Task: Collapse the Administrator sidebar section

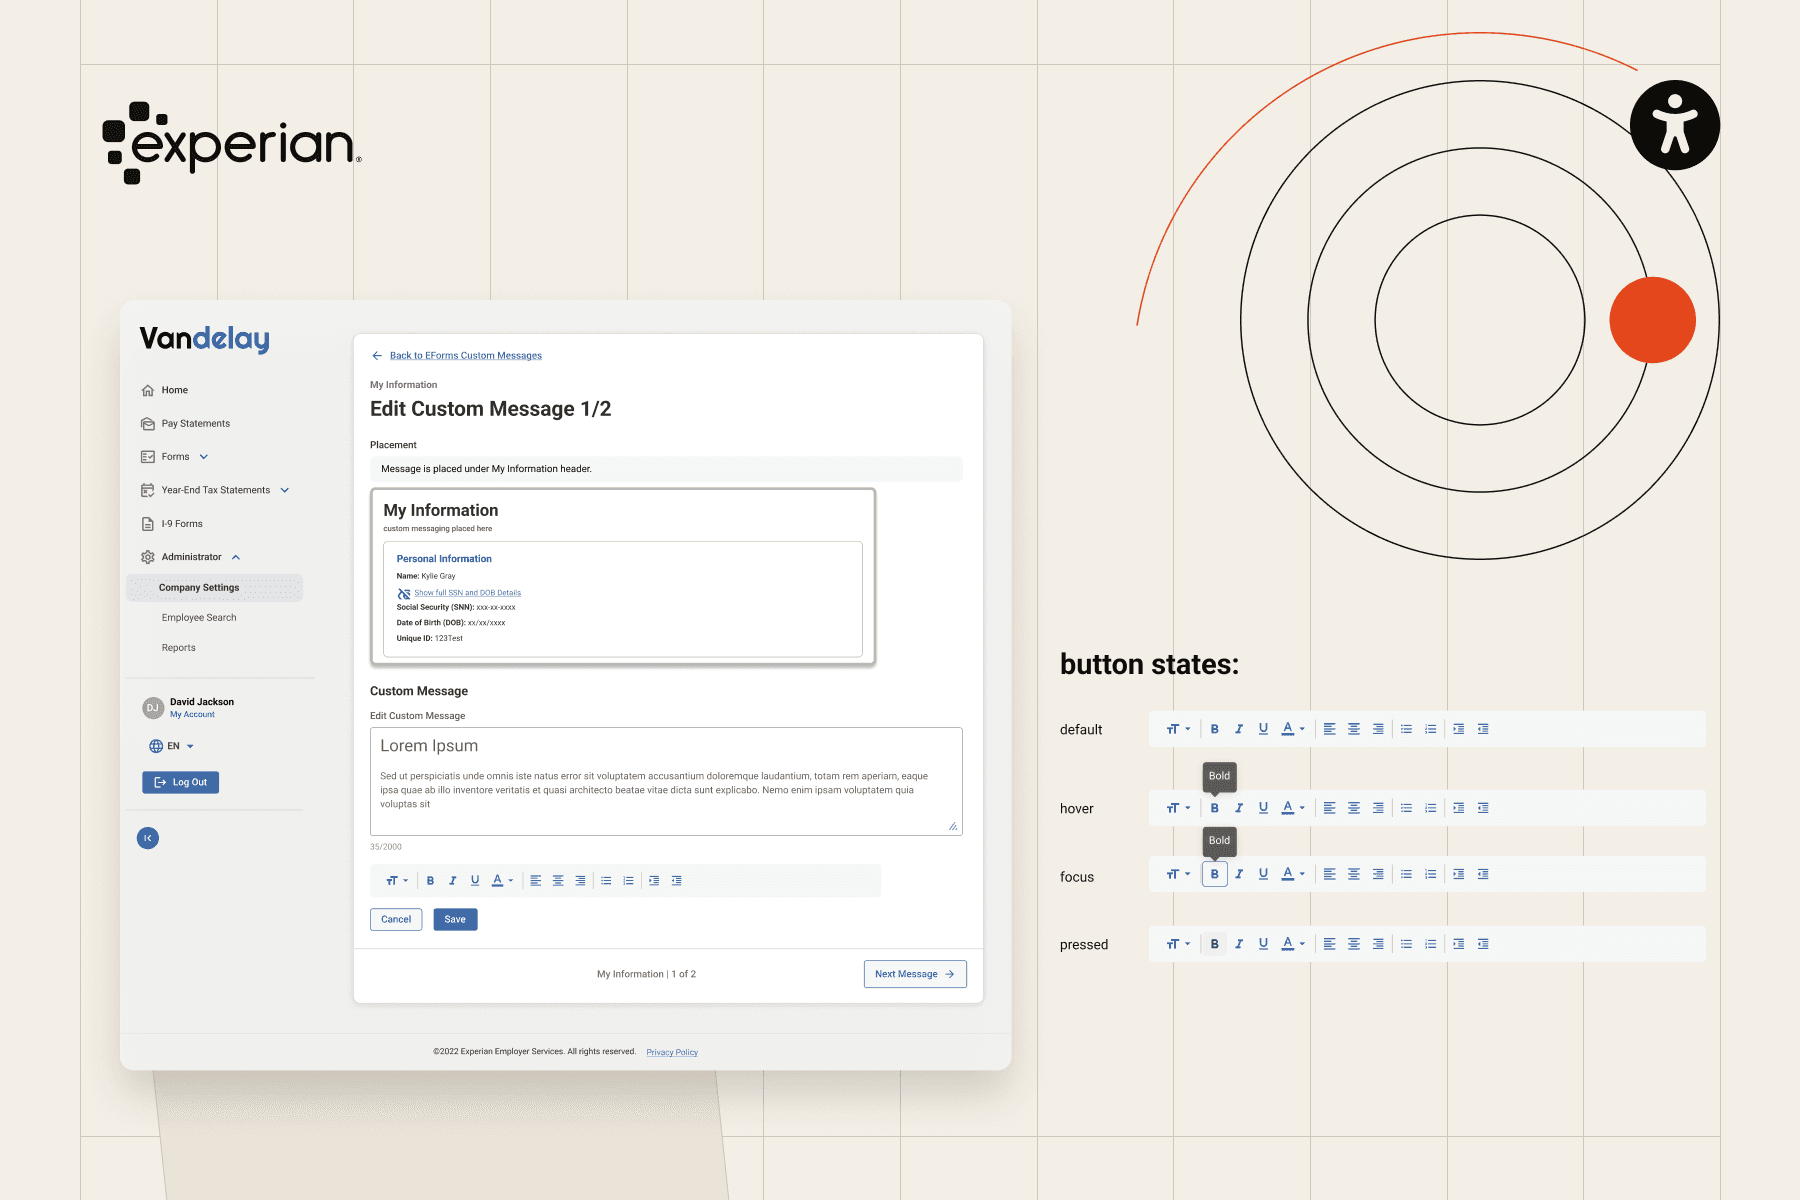Action: coord(191,557)
